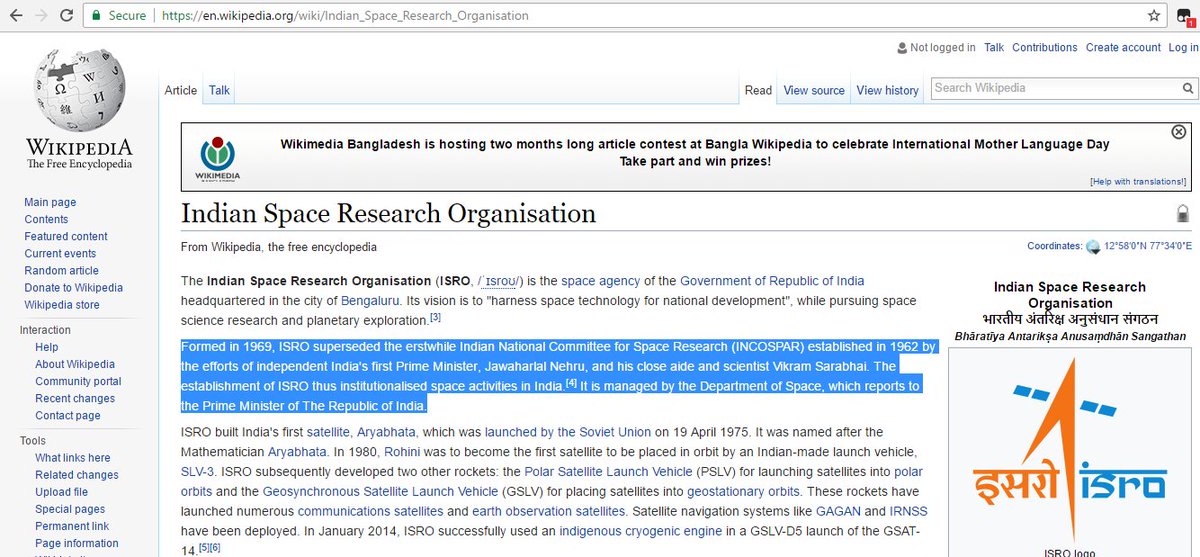Open the sidebar Help link

[x=47, y=347]
